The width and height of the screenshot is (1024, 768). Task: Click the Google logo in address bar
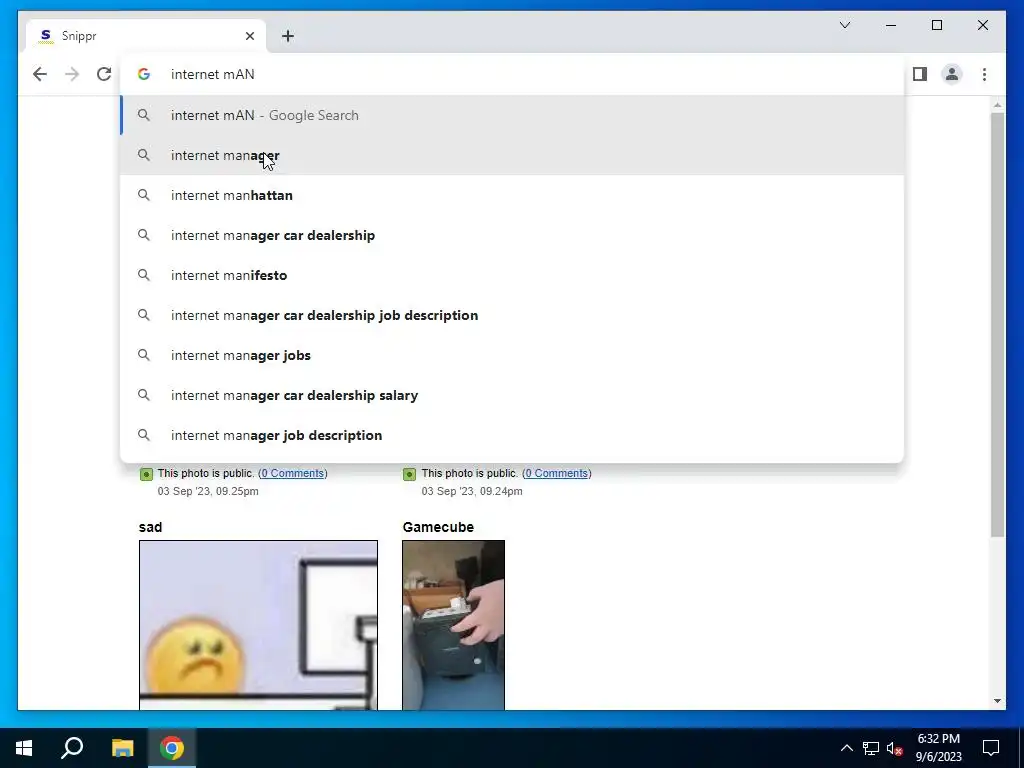(x=144, y=74)
